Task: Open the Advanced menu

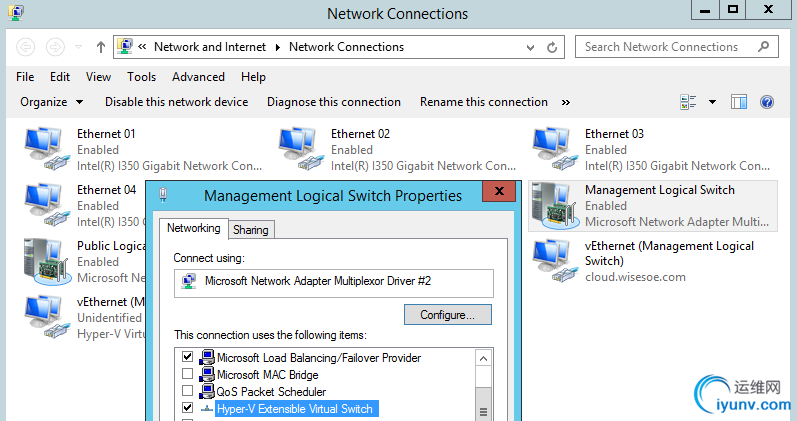Action: (198, 77)
